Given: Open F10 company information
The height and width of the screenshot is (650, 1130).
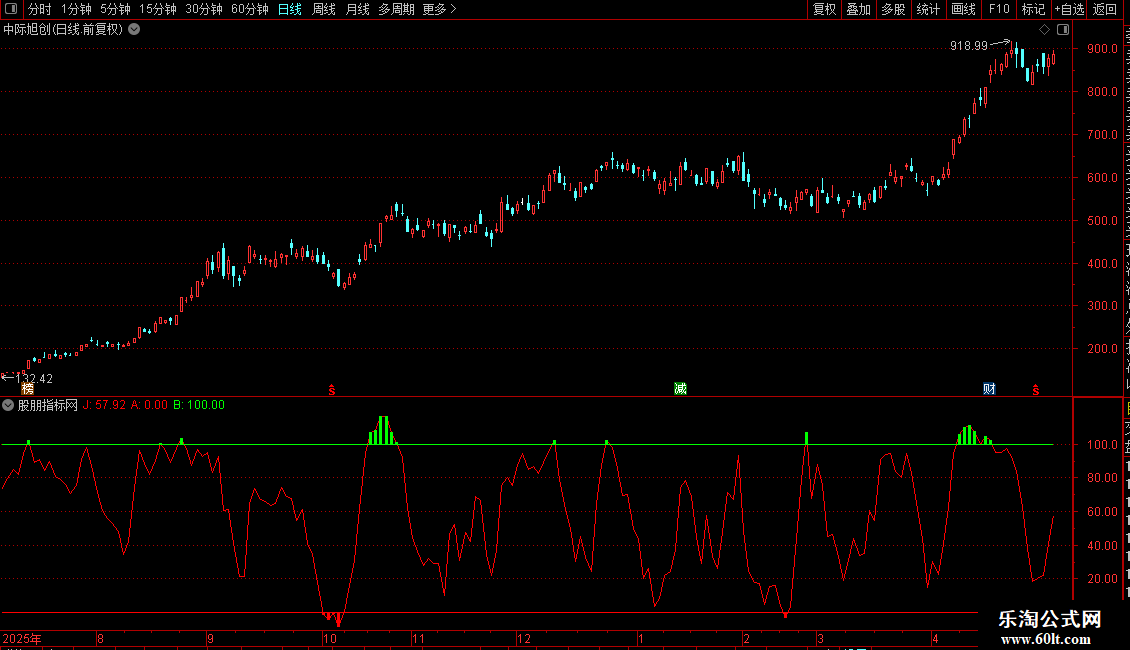Looking at the screenshot, I should pyautogui.click(x=999, y=9).
